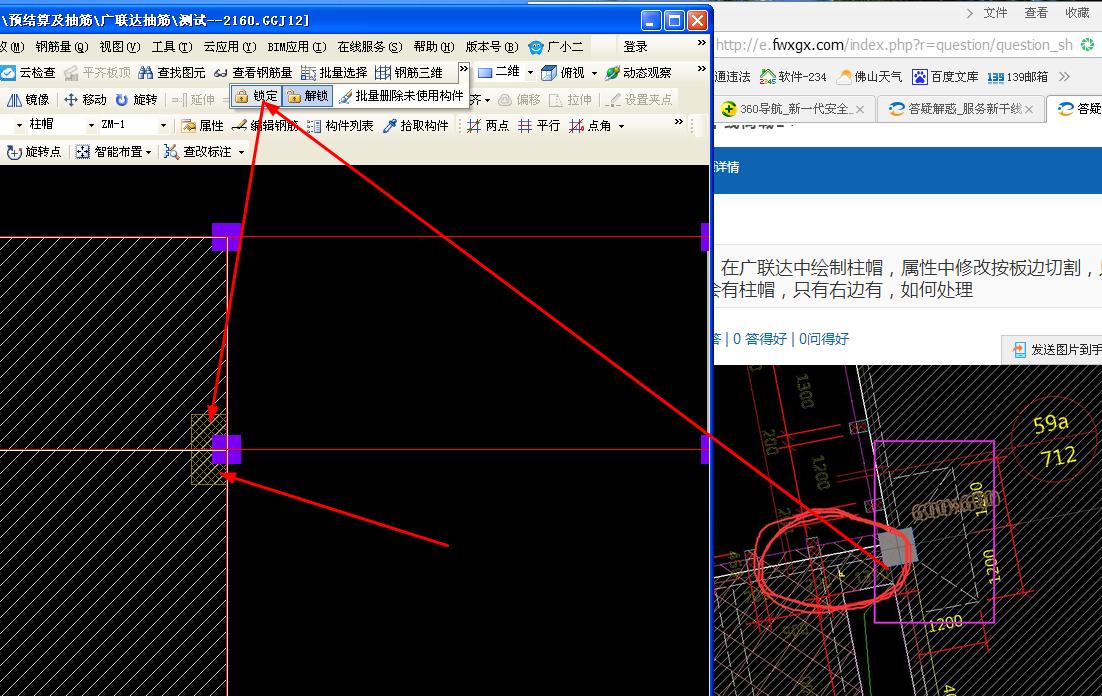Open 版本号 menu
The height and width of the screenshot is (696, 1102).
[x=491, y=46]
